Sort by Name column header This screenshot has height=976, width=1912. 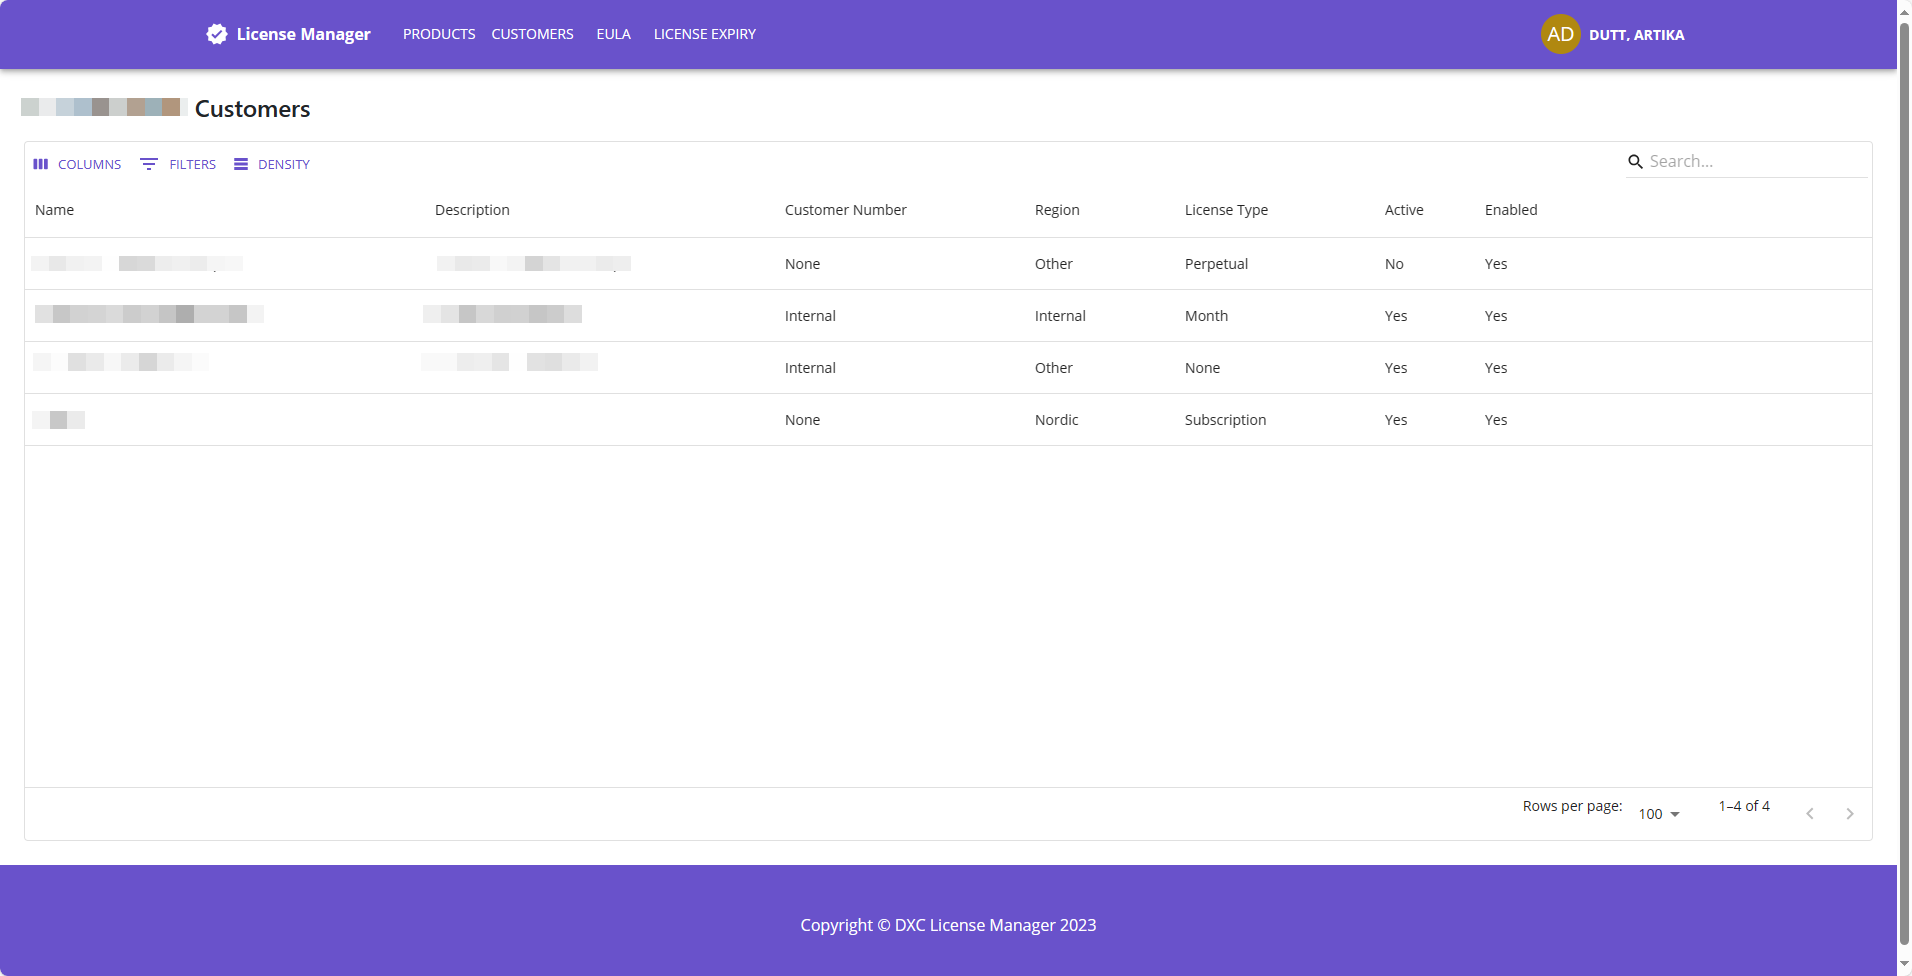tap(55, 210)
